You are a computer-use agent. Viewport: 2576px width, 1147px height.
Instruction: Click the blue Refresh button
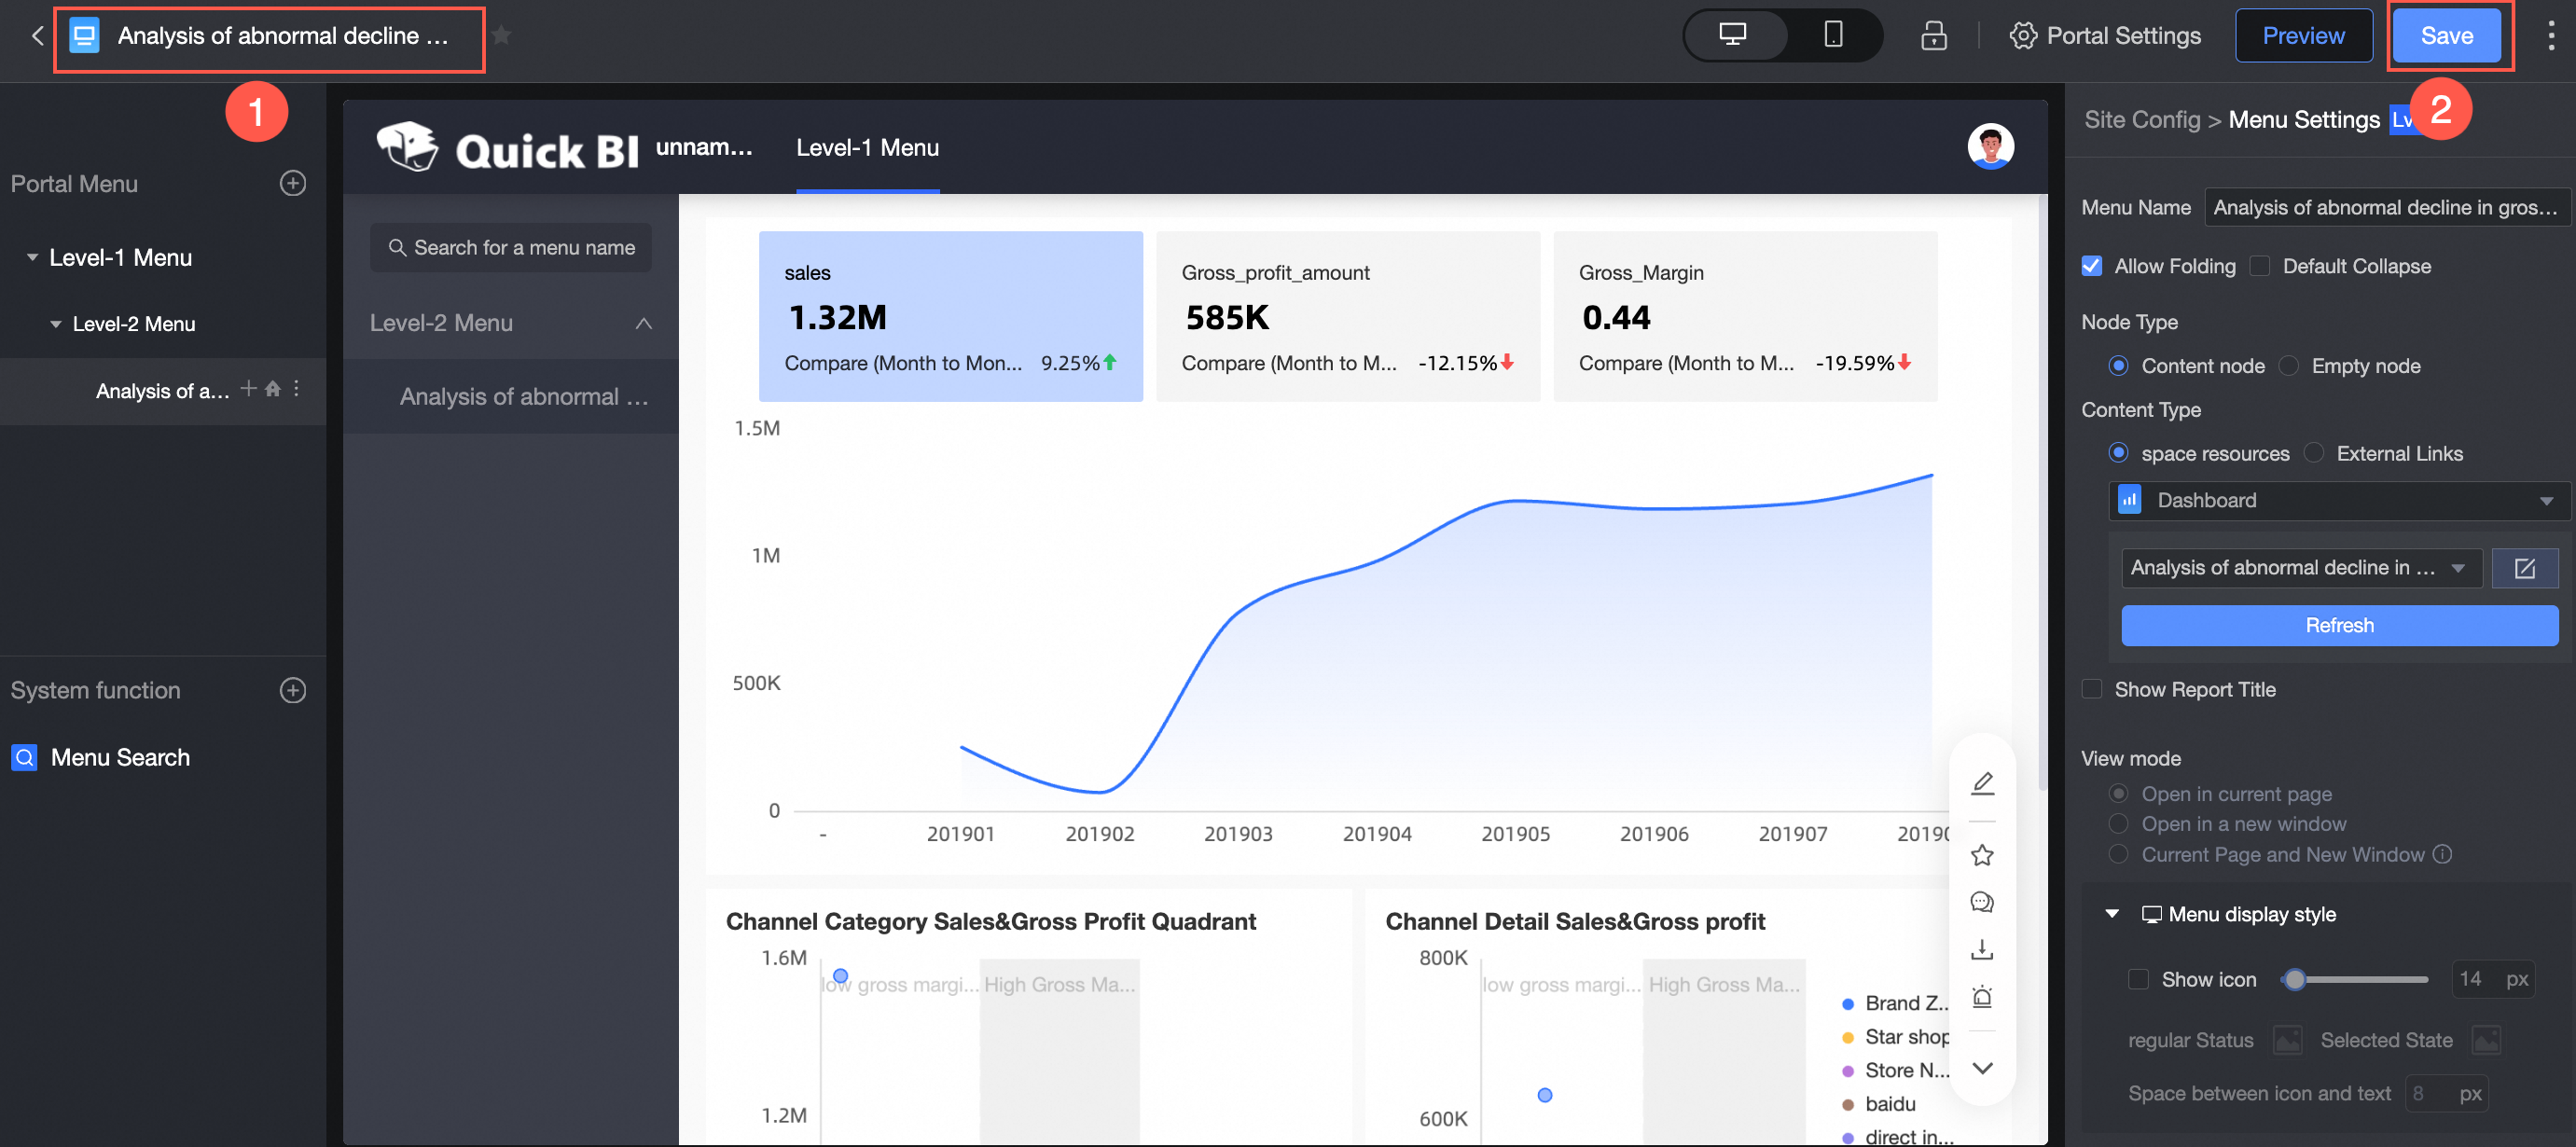click(x=2338, y=625)
